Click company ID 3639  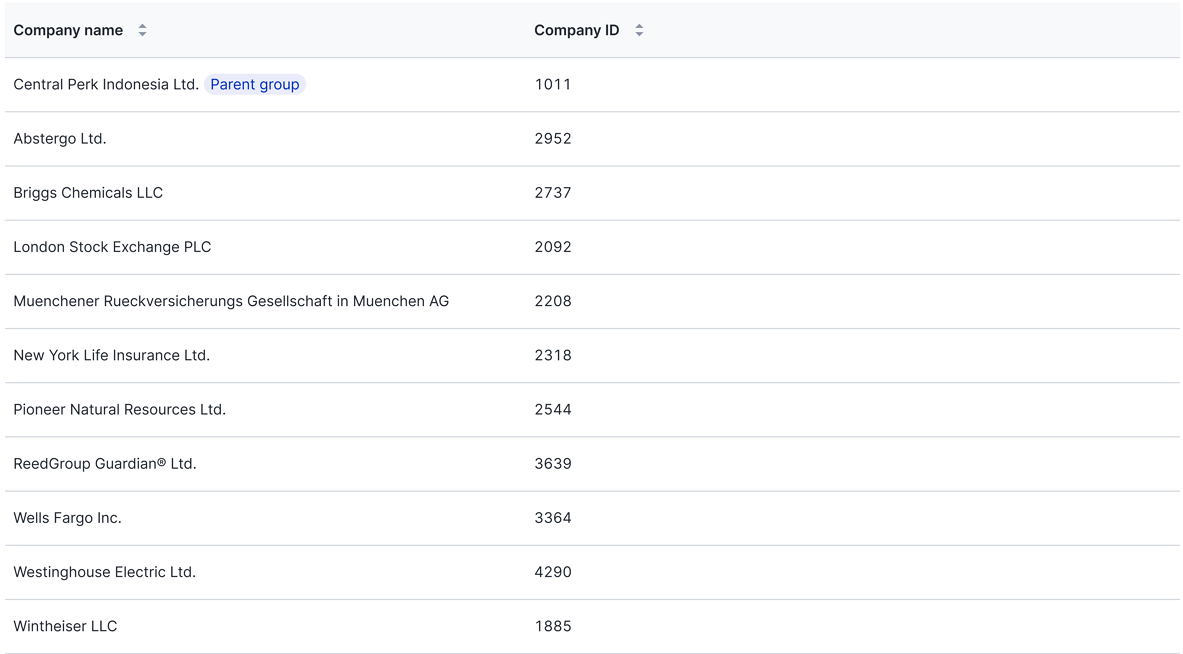tap(553, 464)
